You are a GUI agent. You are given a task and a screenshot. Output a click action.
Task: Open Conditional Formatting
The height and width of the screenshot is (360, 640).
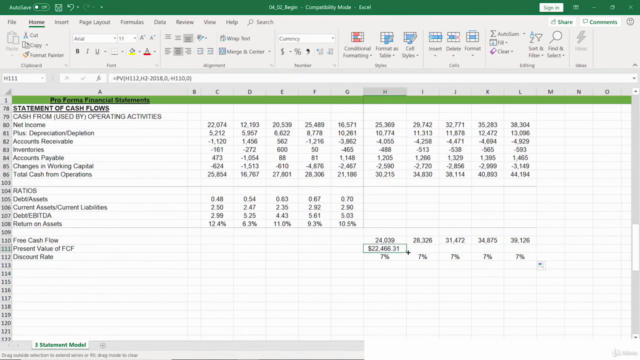pos(357,44)
